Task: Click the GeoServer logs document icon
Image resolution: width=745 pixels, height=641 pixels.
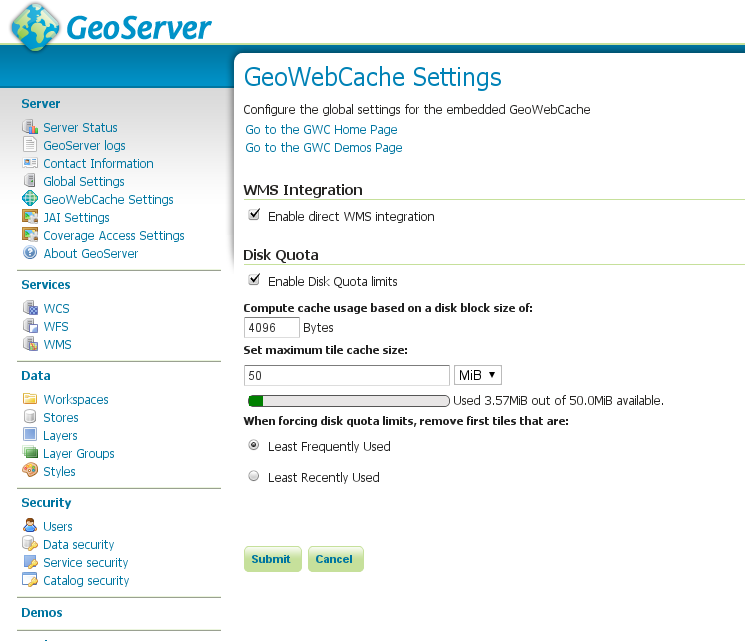Action: pos(30,144)
